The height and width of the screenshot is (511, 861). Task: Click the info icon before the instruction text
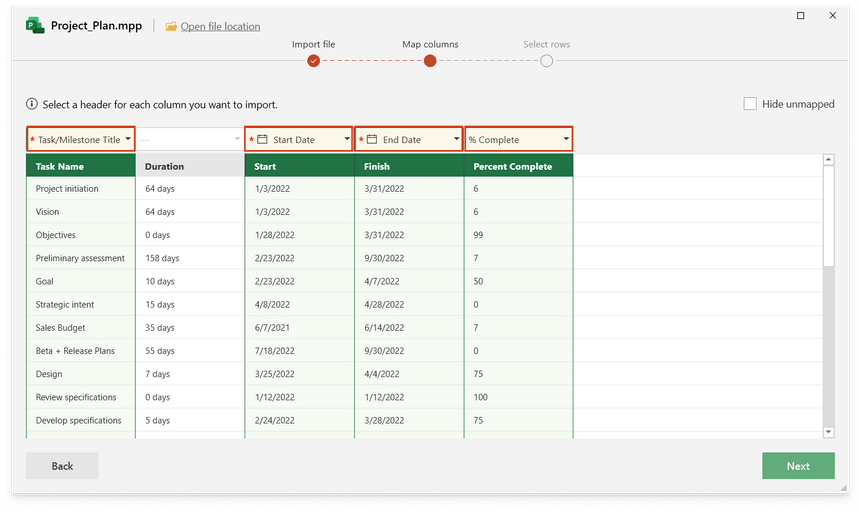tap(32, 104)
